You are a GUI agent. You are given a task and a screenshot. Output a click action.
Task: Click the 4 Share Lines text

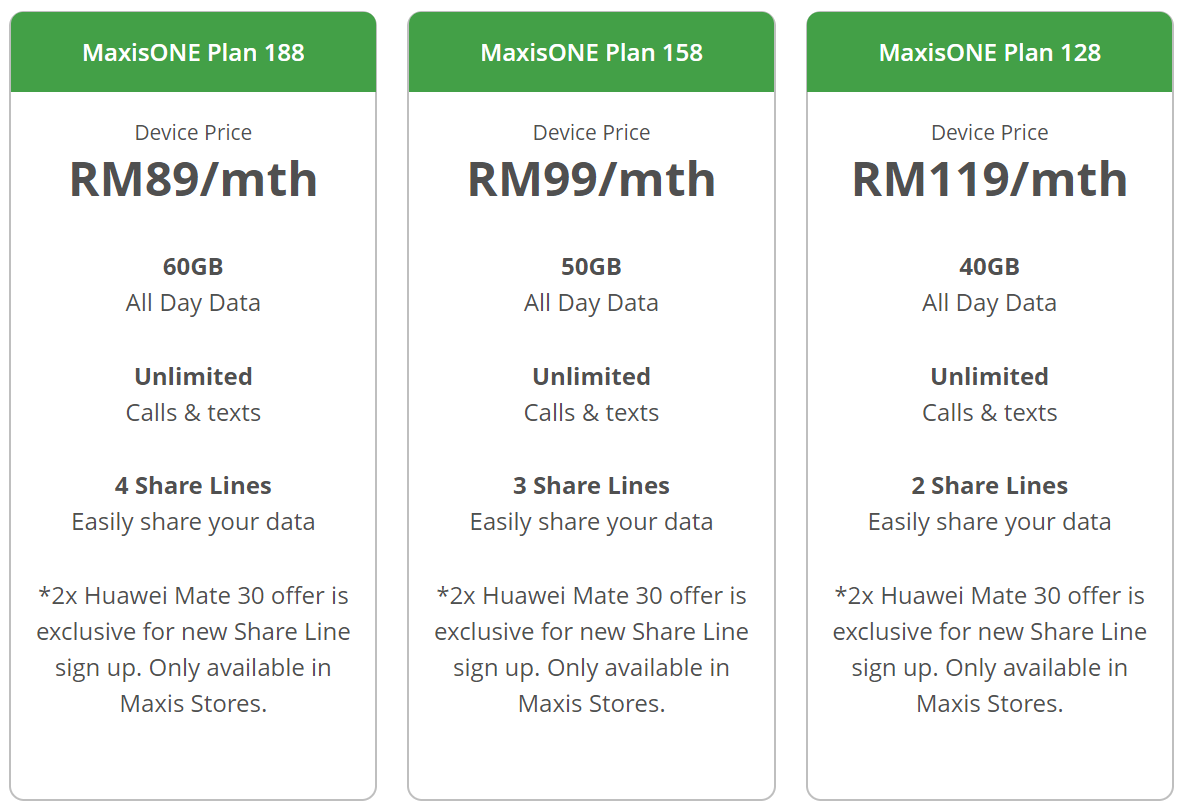pyautogui.click(x=193, y=486)
